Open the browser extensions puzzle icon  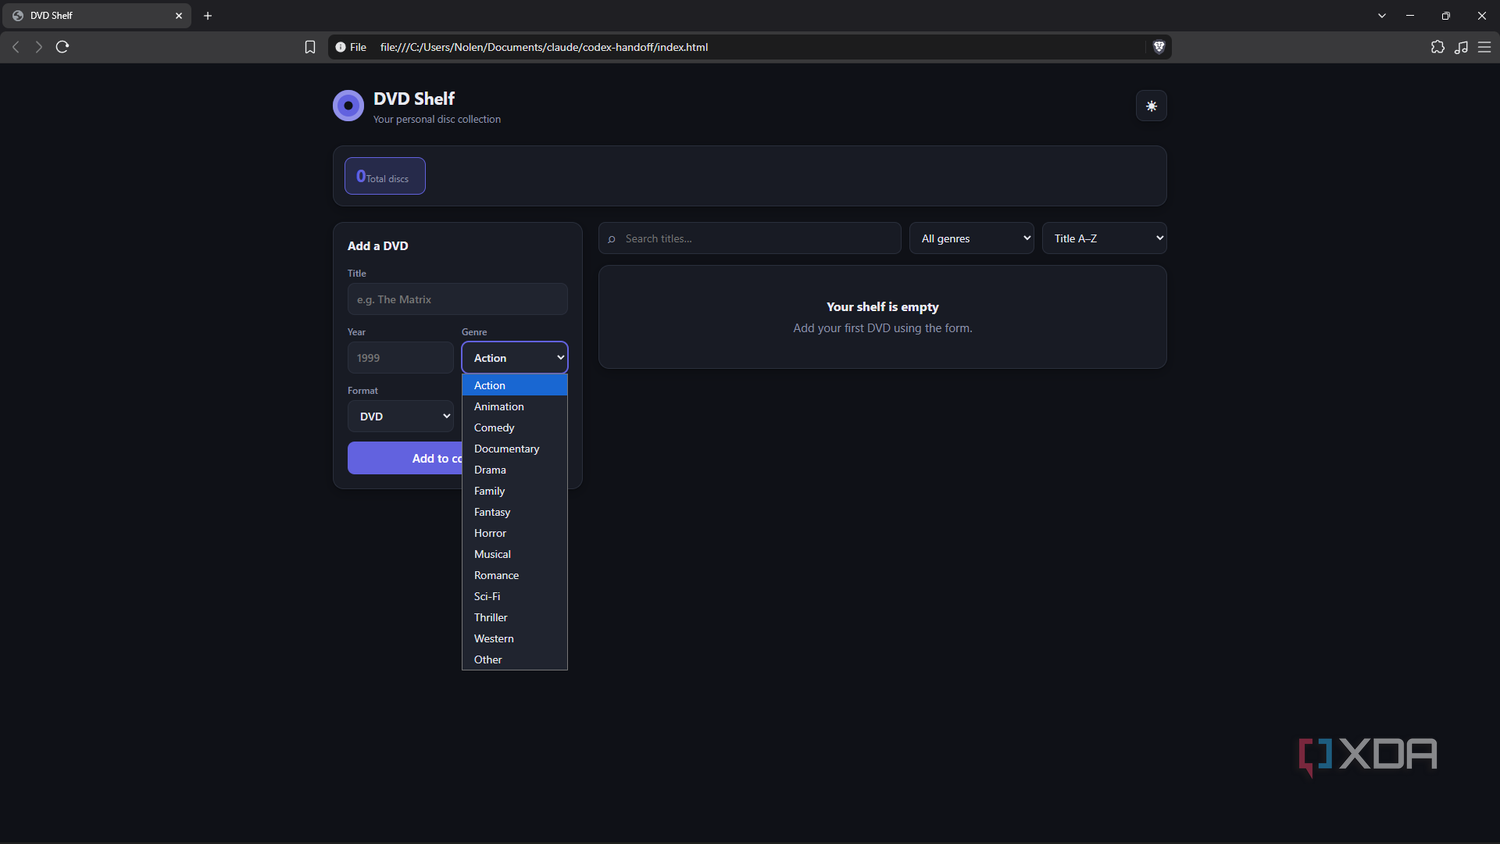point(1437,47)
